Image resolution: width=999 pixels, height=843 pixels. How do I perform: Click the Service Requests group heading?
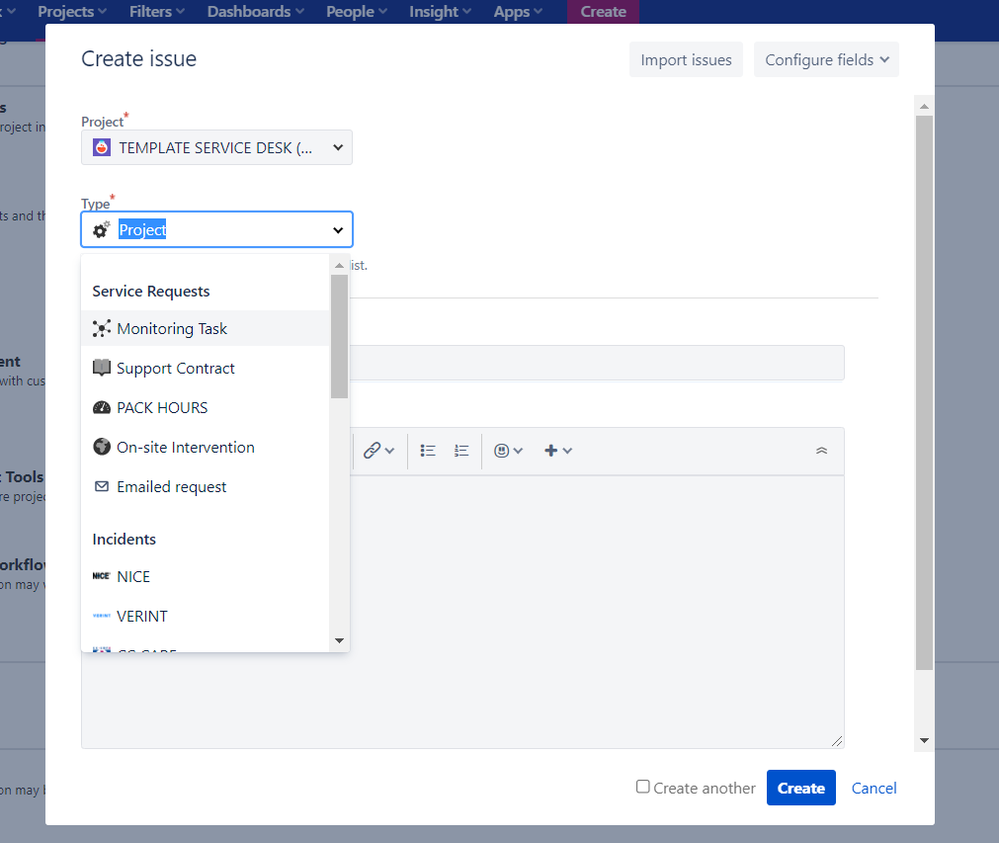pyautogui.click(x=151, y=291)
